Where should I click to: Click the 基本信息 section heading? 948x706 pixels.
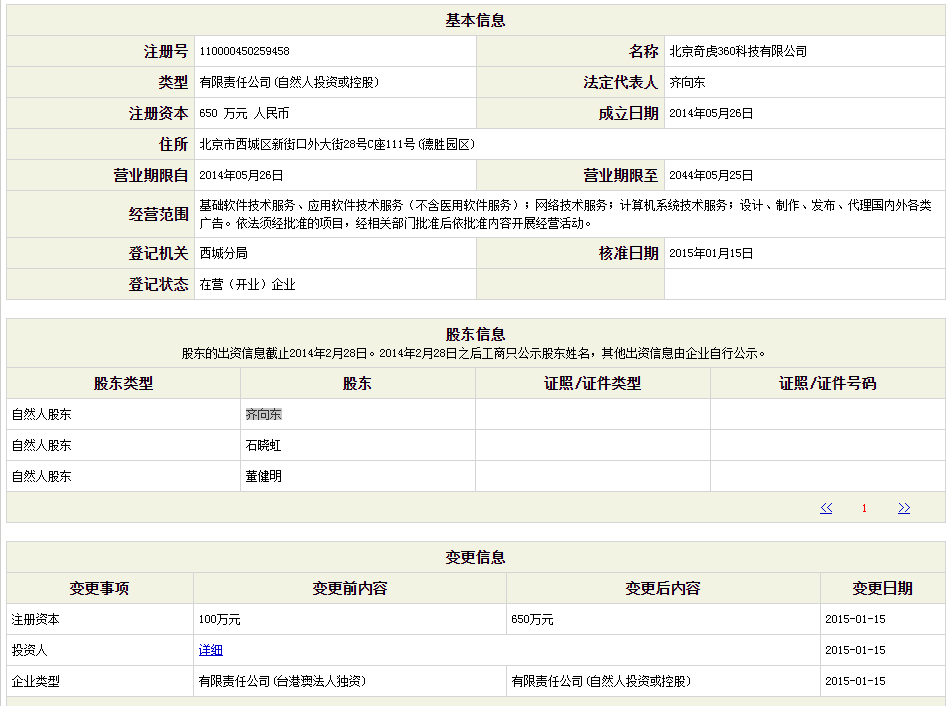[475, 21]
